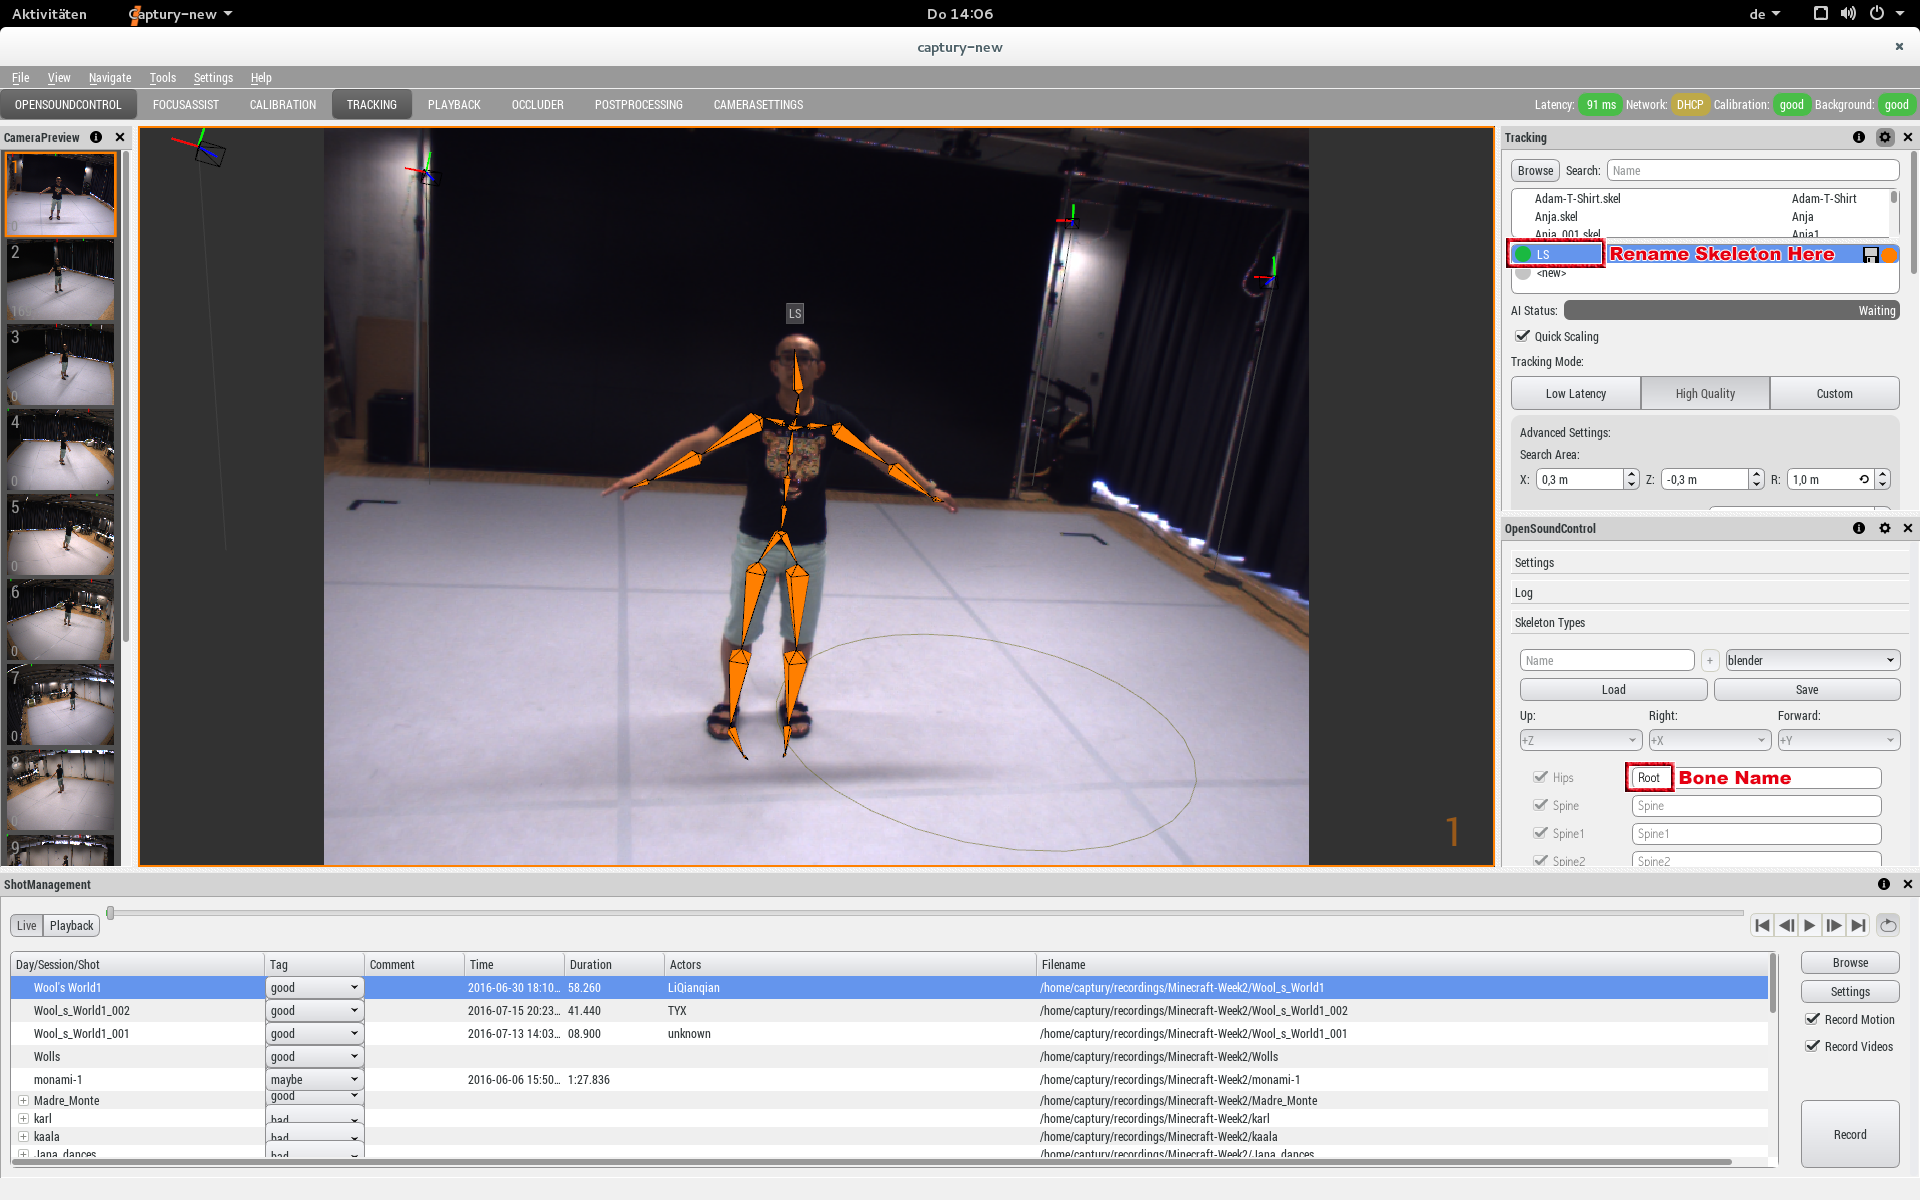Open the OpenSoundControl panel gear settings
The image size is (1920, 1200).
(1885, 528)
